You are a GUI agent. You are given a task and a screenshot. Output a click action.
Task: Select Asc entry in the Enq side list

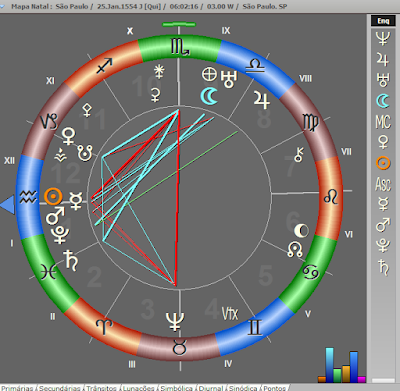point(383,184)
